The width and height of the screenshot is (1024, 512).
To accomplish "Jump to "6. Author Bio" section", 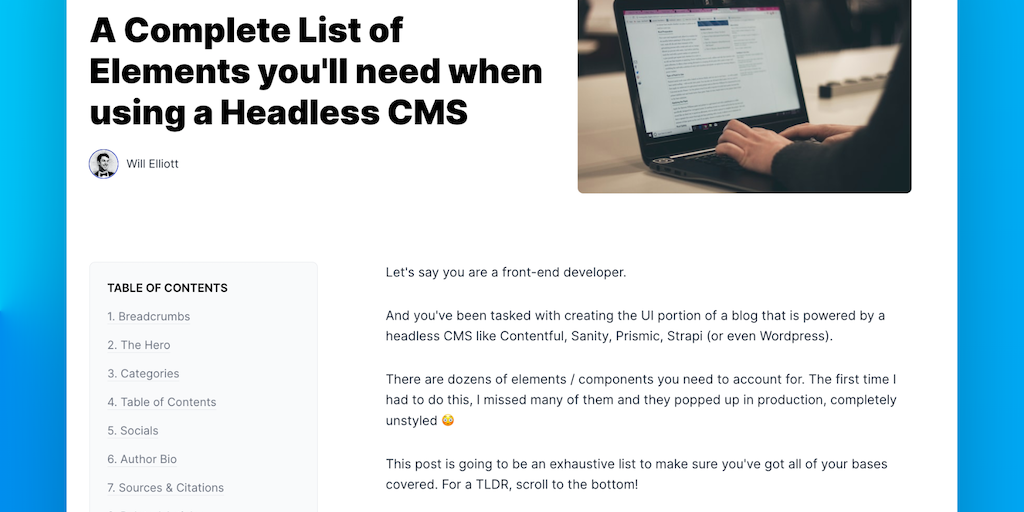I will [142, 459].
